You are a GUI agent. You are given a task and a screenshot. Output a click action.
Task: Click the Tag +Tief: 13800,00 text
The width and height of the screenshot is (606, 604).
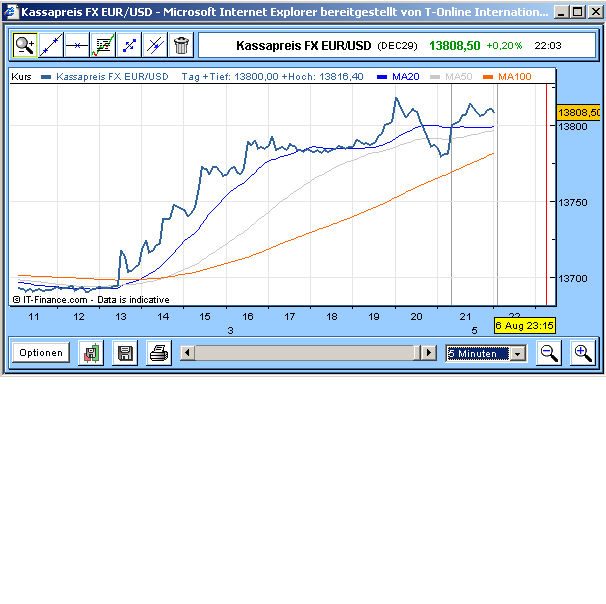coord(230,77)
